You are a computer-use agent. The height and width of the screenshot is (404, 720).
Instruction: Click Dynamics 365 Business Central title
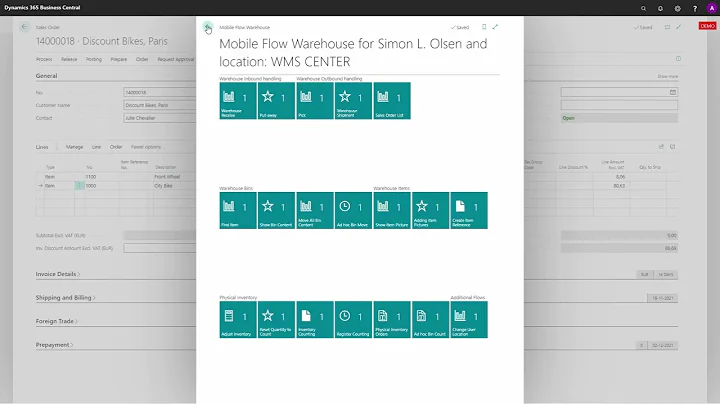tap(42, 8)
